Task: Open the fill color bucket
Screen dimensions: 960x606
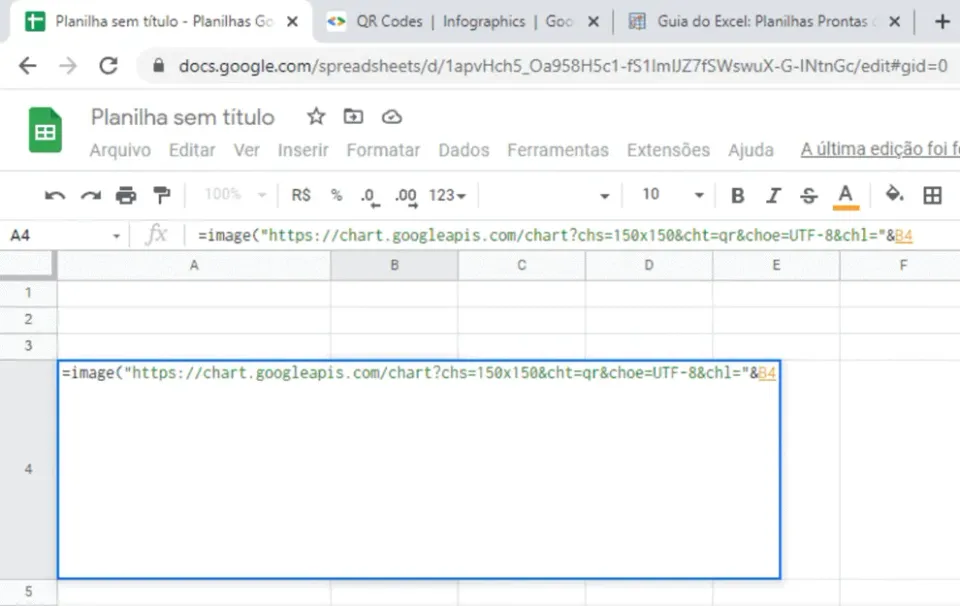Action: (x=894, y=195)
